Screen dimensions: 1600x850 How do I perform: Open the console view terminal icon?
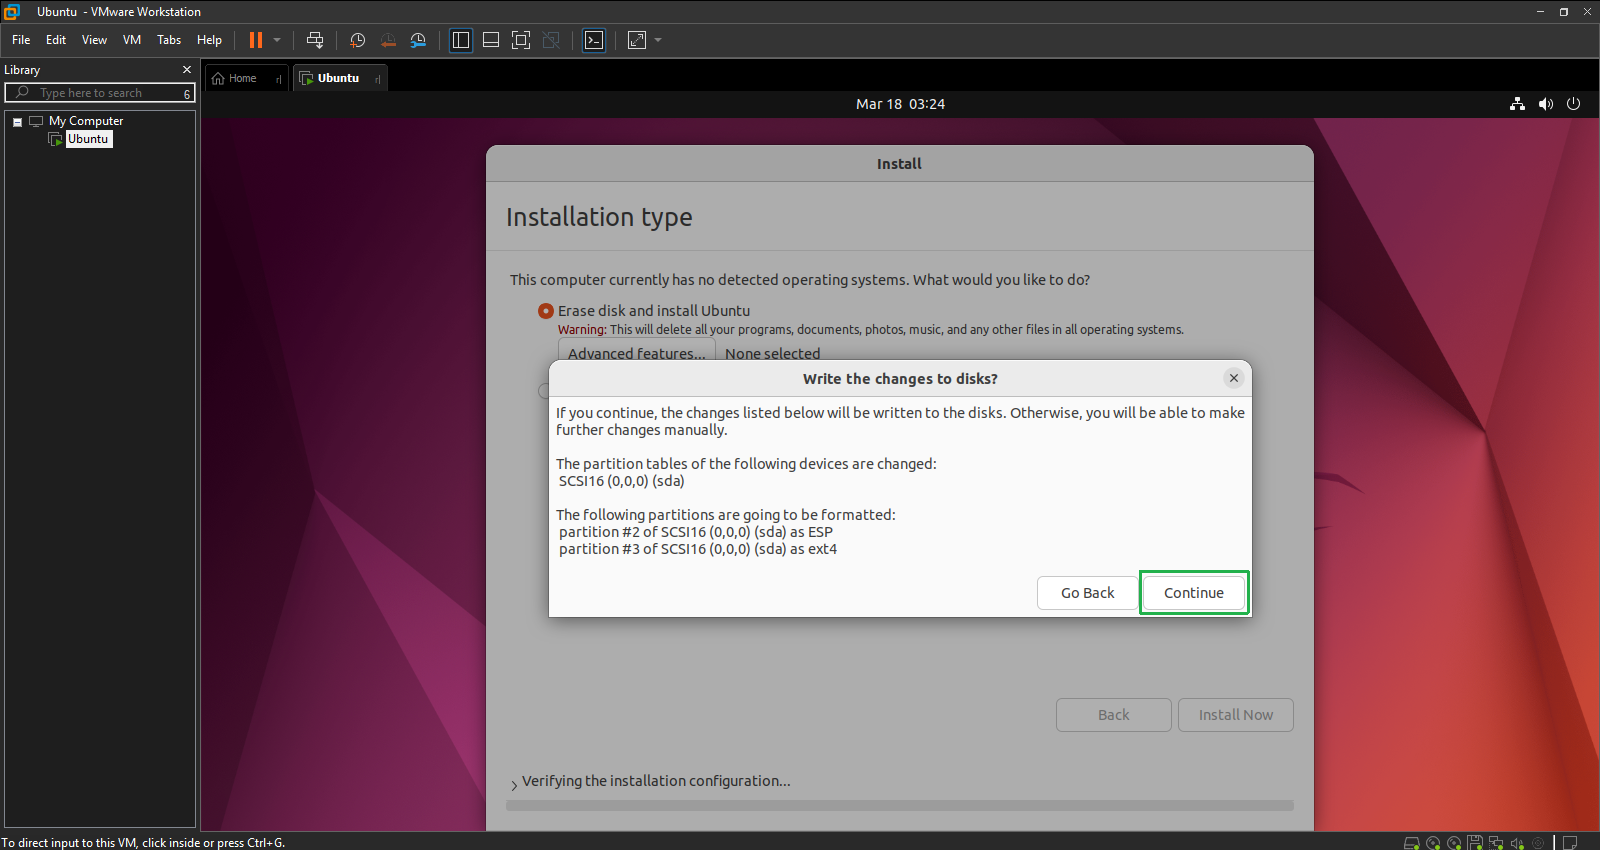click(594, 40)
